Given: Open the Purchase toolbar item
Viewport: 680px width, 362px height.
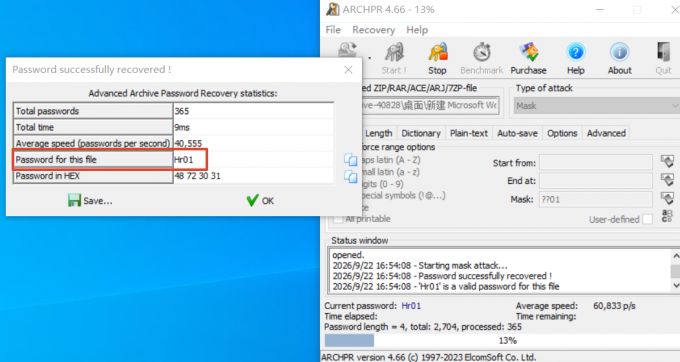Looking at the screenshot, I should tap(528, 59).
